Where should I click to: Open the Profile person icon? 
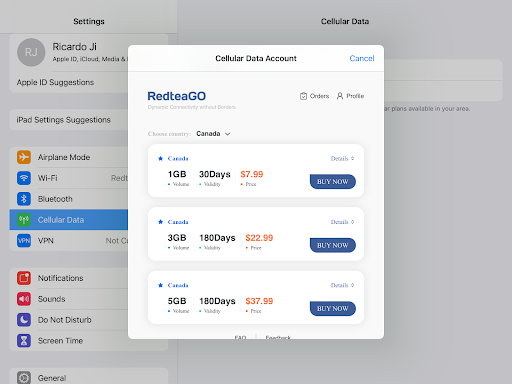(x=340, y=96)
